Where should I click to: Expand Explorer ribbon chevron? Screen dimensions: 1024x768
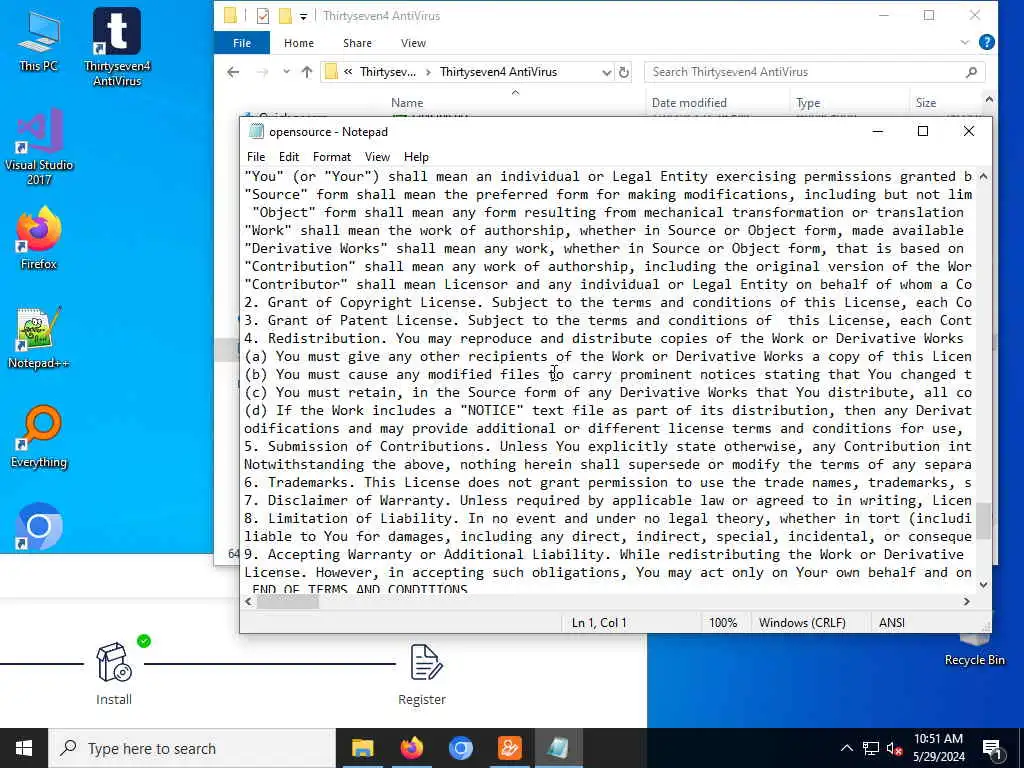[x=965, y=42]
